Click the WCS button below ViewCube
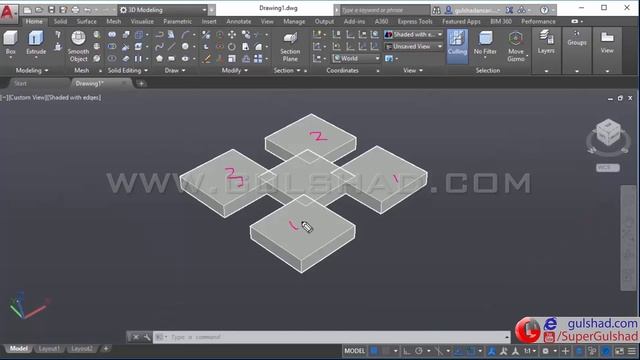Screen dimensions: 640x360 [x=608, y=168]
